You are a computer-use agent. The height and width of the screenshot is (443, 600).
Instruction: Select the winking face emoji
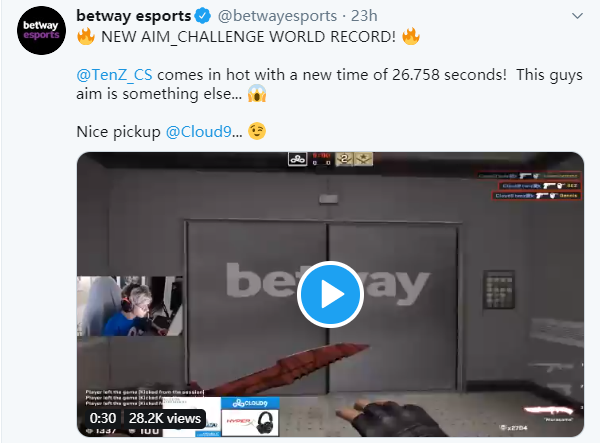(x=257, y=131)
